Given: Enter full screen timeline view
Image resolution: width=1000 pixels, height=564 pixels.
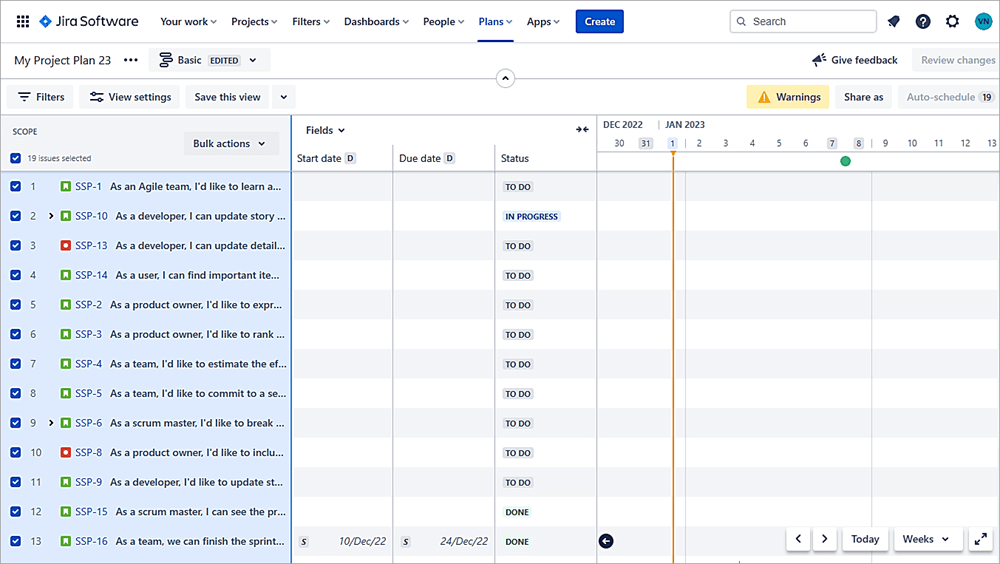Looking at the screenshot, I should [980, 539].
